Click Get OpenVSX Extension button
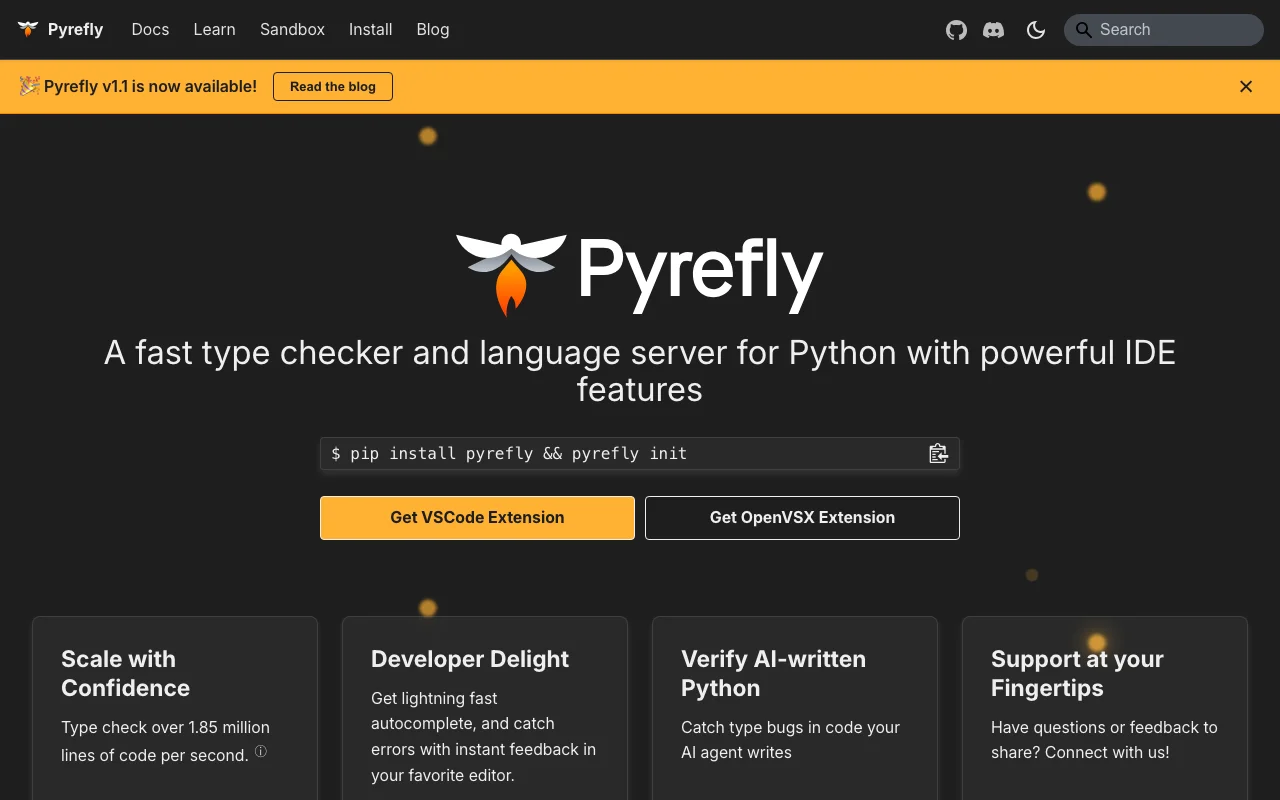The image size is (1280, 800). pos(802,518)
